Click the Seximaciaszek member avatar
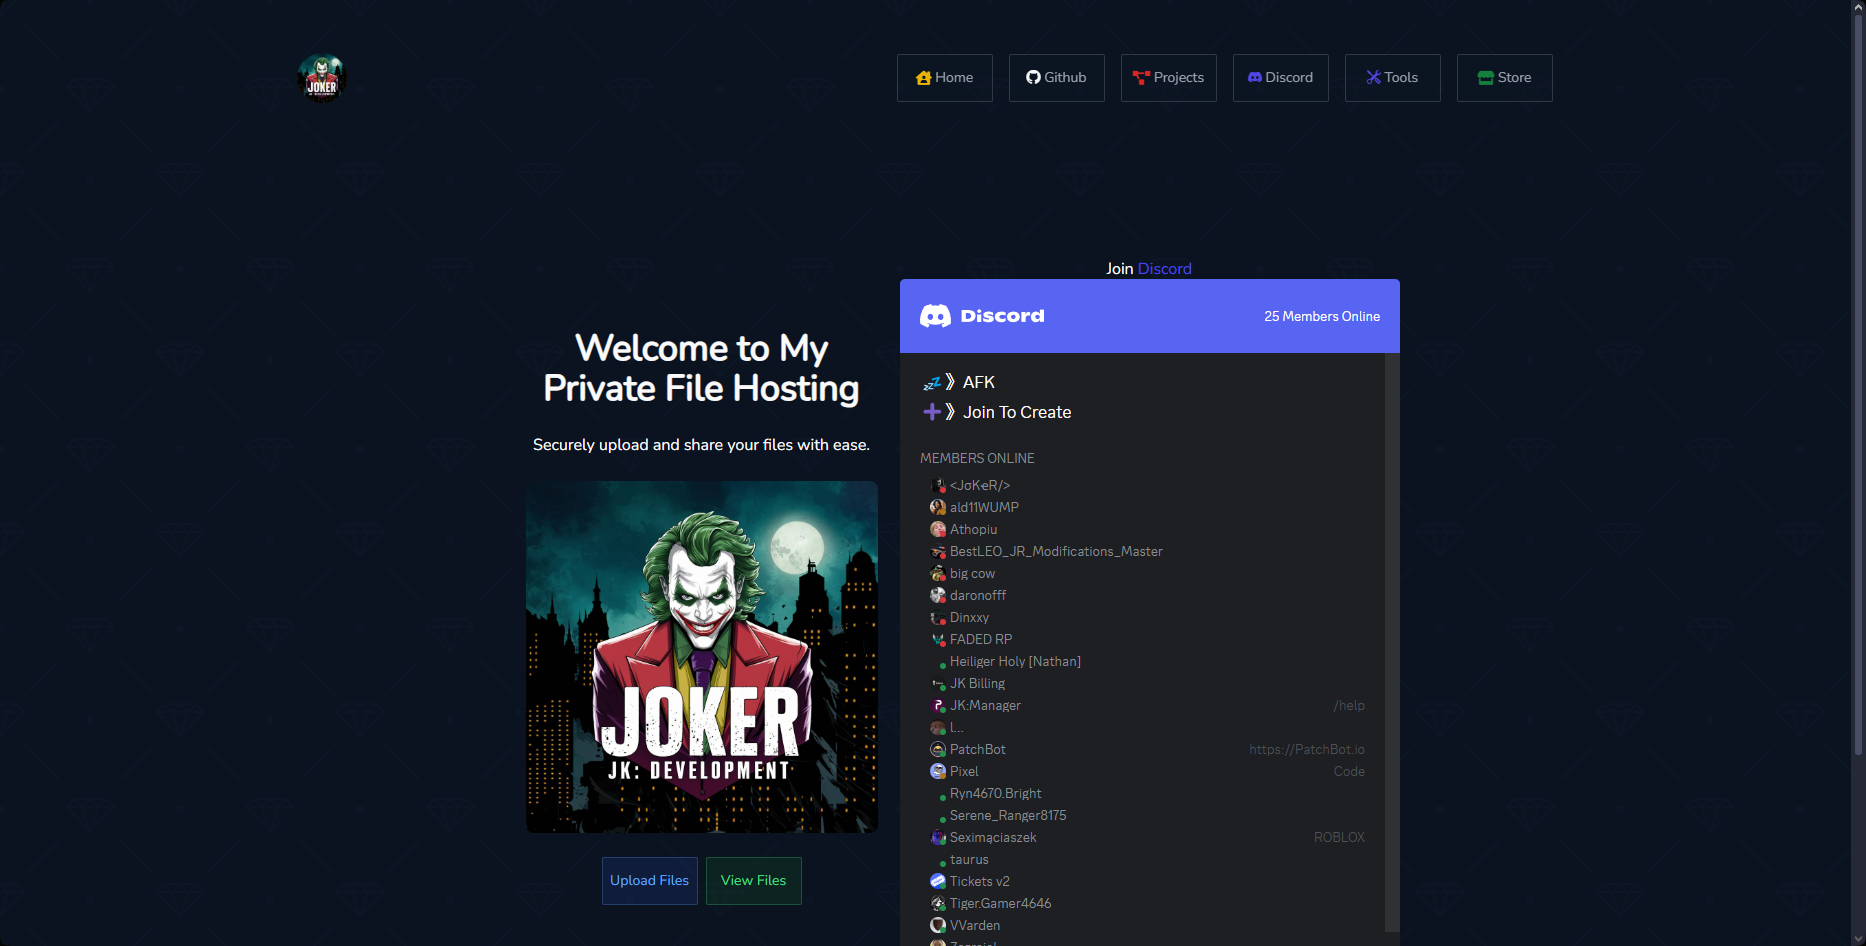 pos(938,838)
